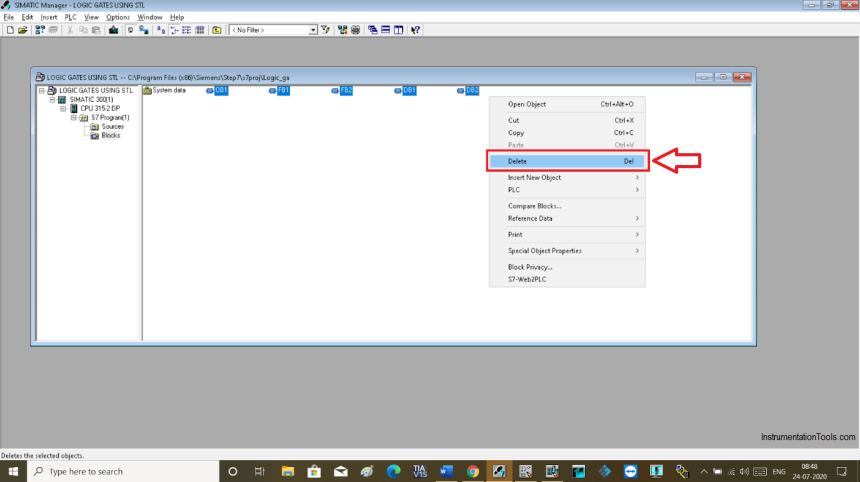Open the Options menu
The width and height of the screenshot is (860, 482).
click(x=117, y=17)
